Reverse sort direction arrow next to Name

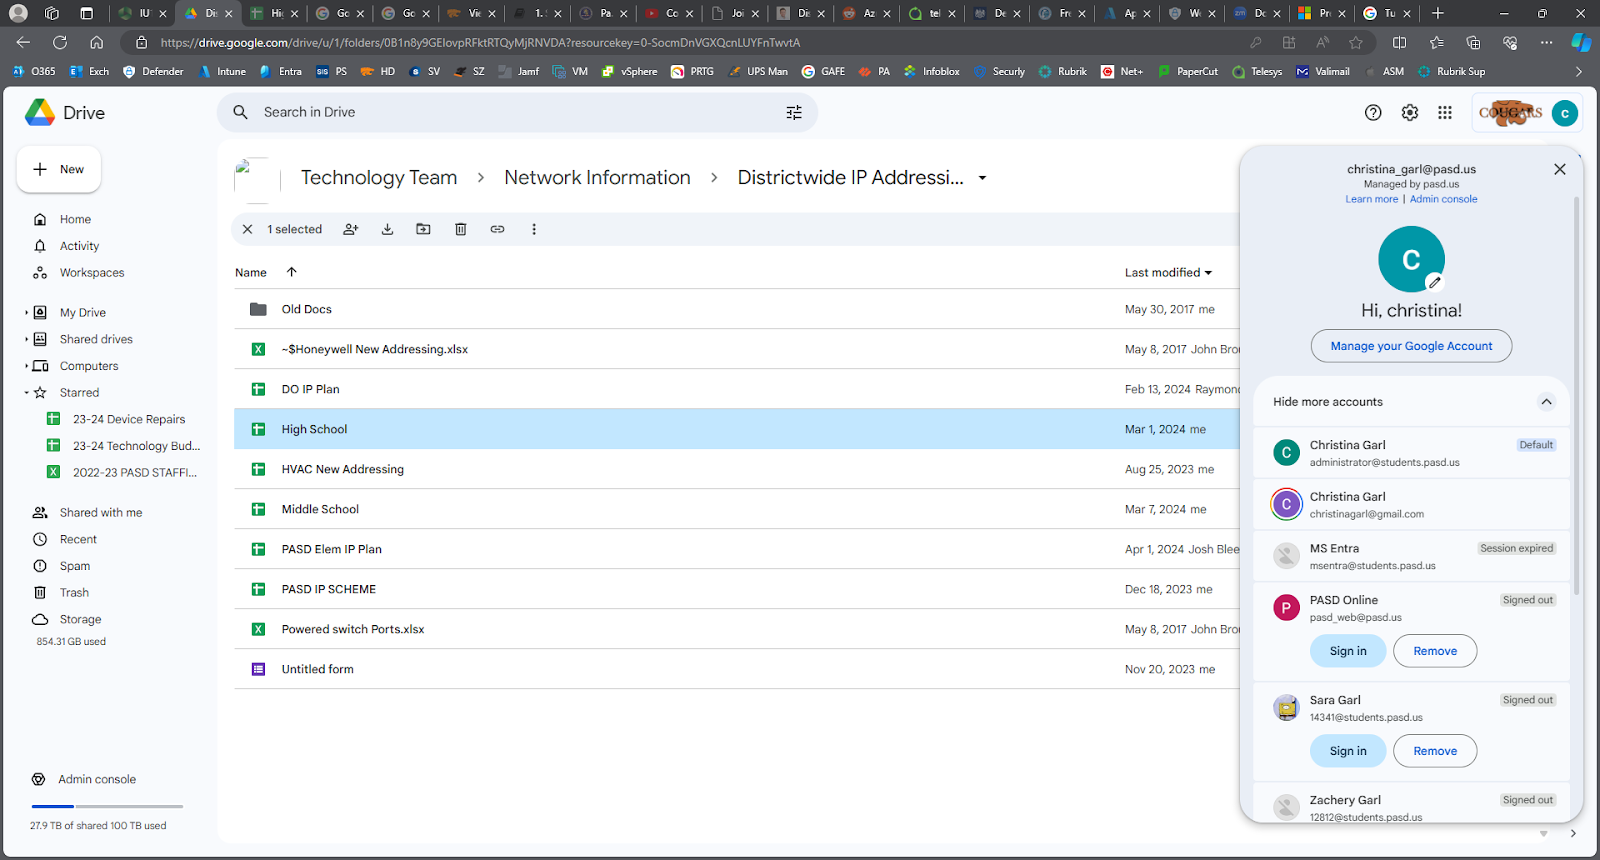click(292, 272)
